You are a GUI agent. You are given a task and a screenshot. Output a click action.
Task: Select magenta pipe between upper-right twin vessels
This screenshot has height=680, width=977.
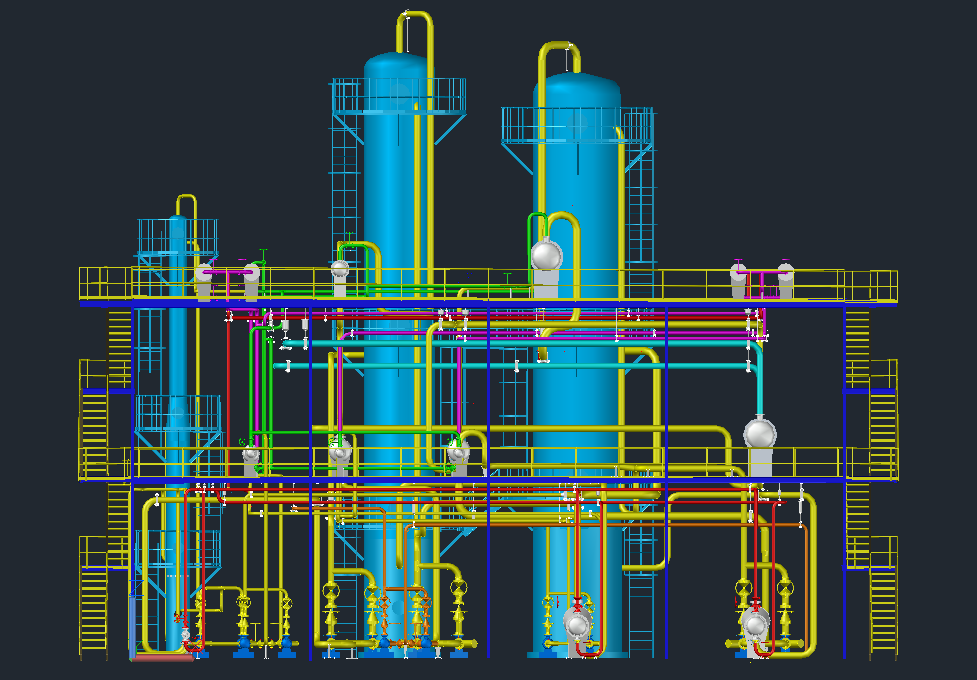[761, 272]
